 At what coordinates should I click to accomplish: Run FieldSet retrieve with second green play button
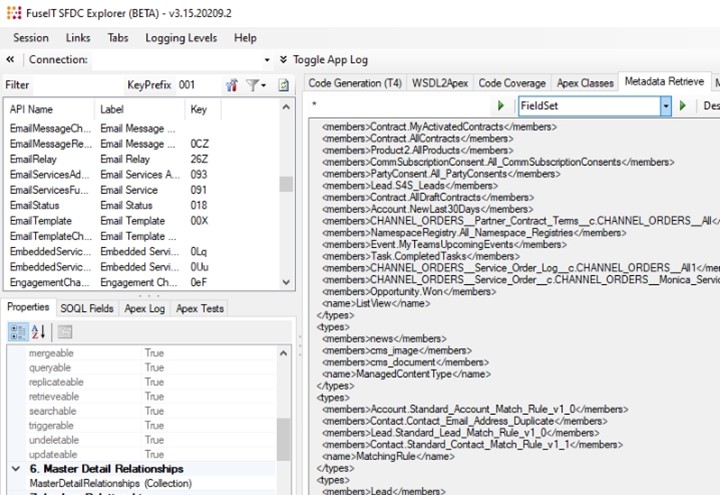683,106
